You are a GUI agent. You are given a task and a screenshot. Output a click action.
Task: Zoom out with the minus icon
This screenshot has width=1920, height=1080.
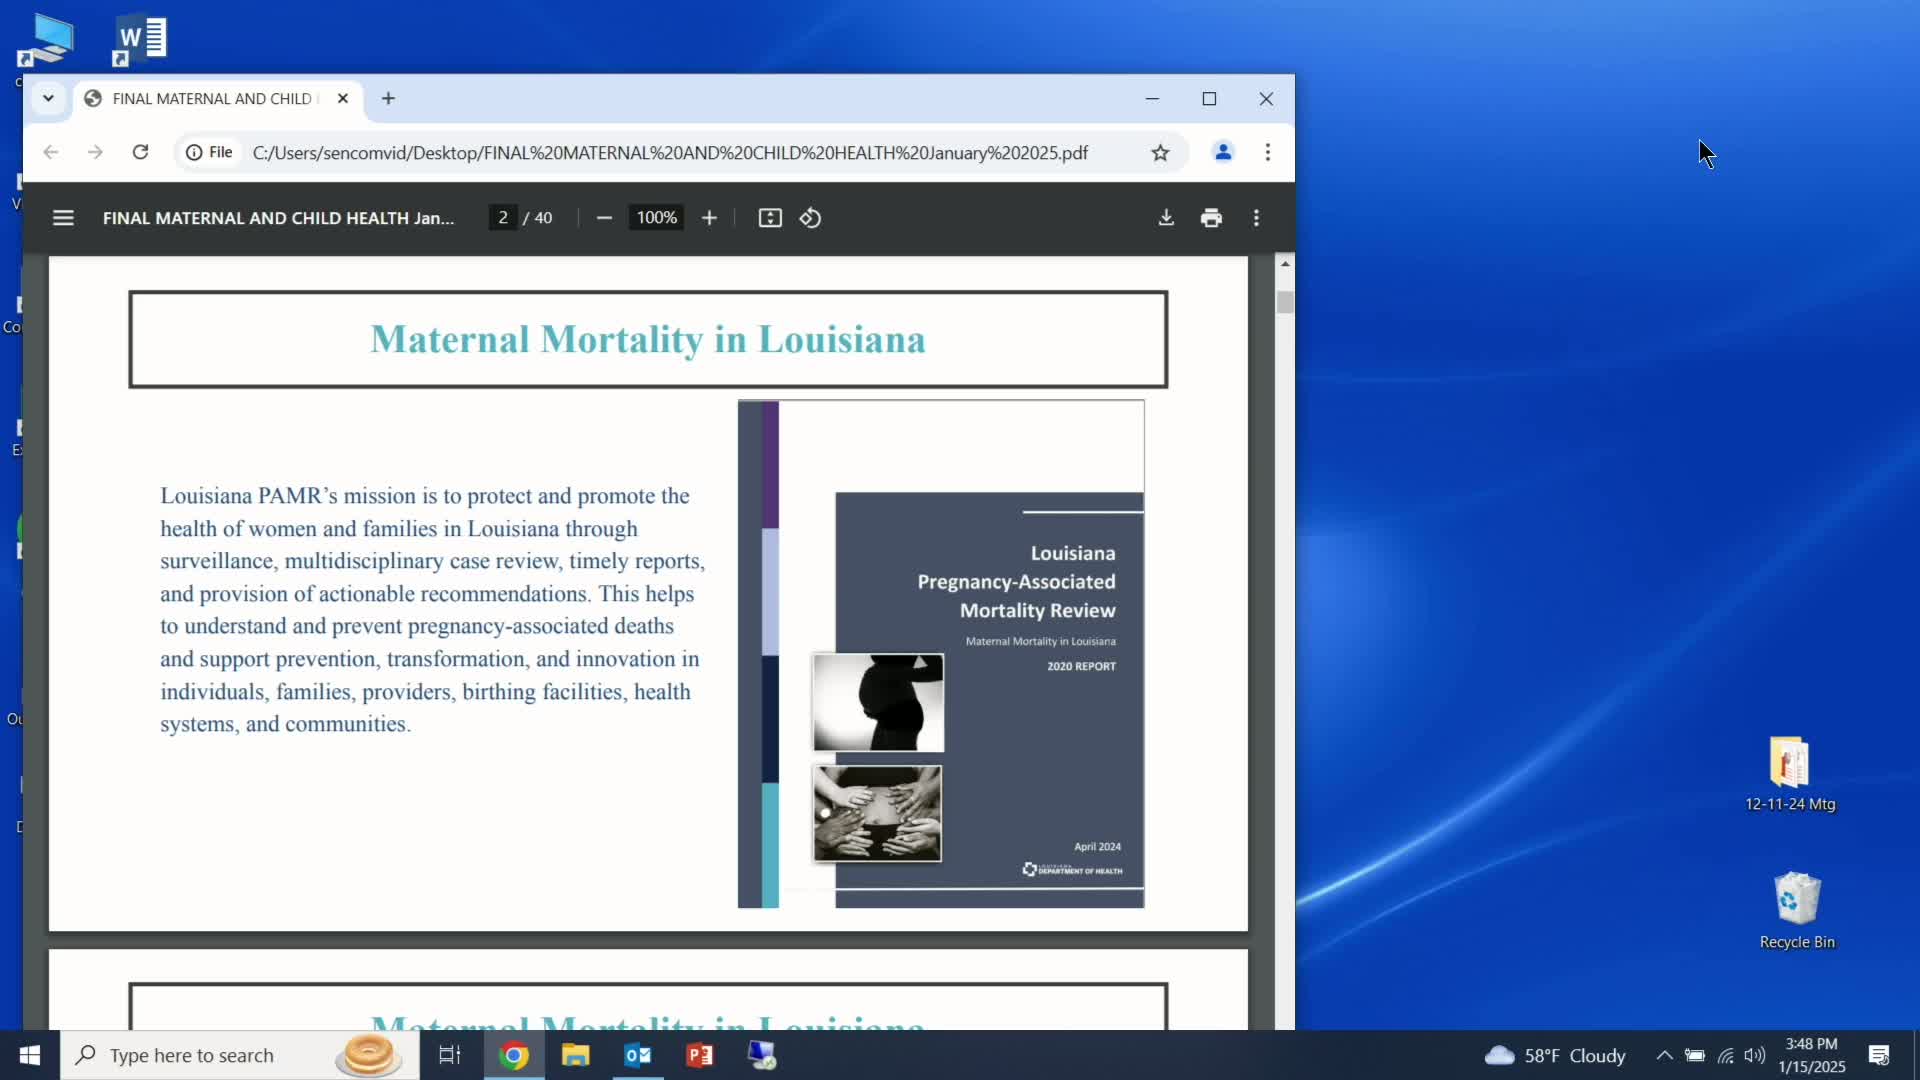604,218
